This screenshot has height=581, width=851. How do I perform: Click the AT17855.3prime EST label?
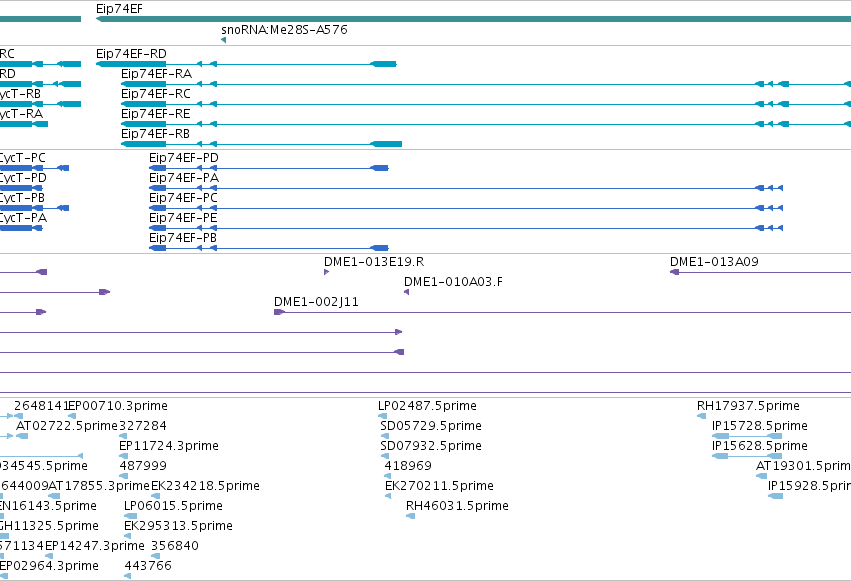(99, 486)
